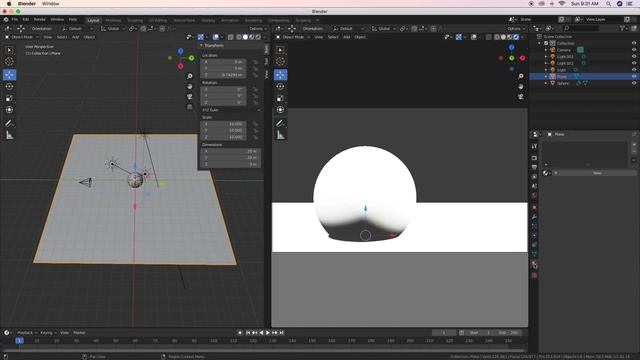
Task: Select the Rotate tool in left viewport
Action: click(x=9, y=87)
